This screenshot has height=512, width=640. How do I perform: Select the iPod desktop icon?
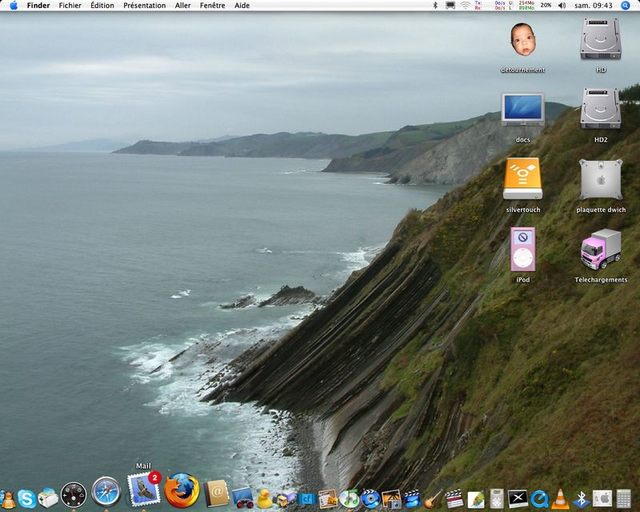point(522,250)
